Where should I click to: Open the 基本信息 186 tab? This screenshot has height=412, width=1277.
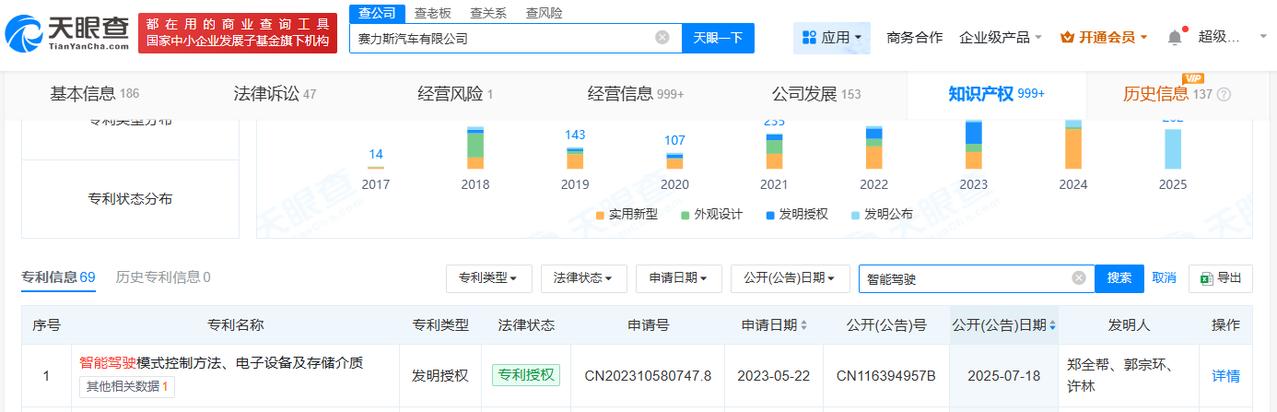pos(95,94)
